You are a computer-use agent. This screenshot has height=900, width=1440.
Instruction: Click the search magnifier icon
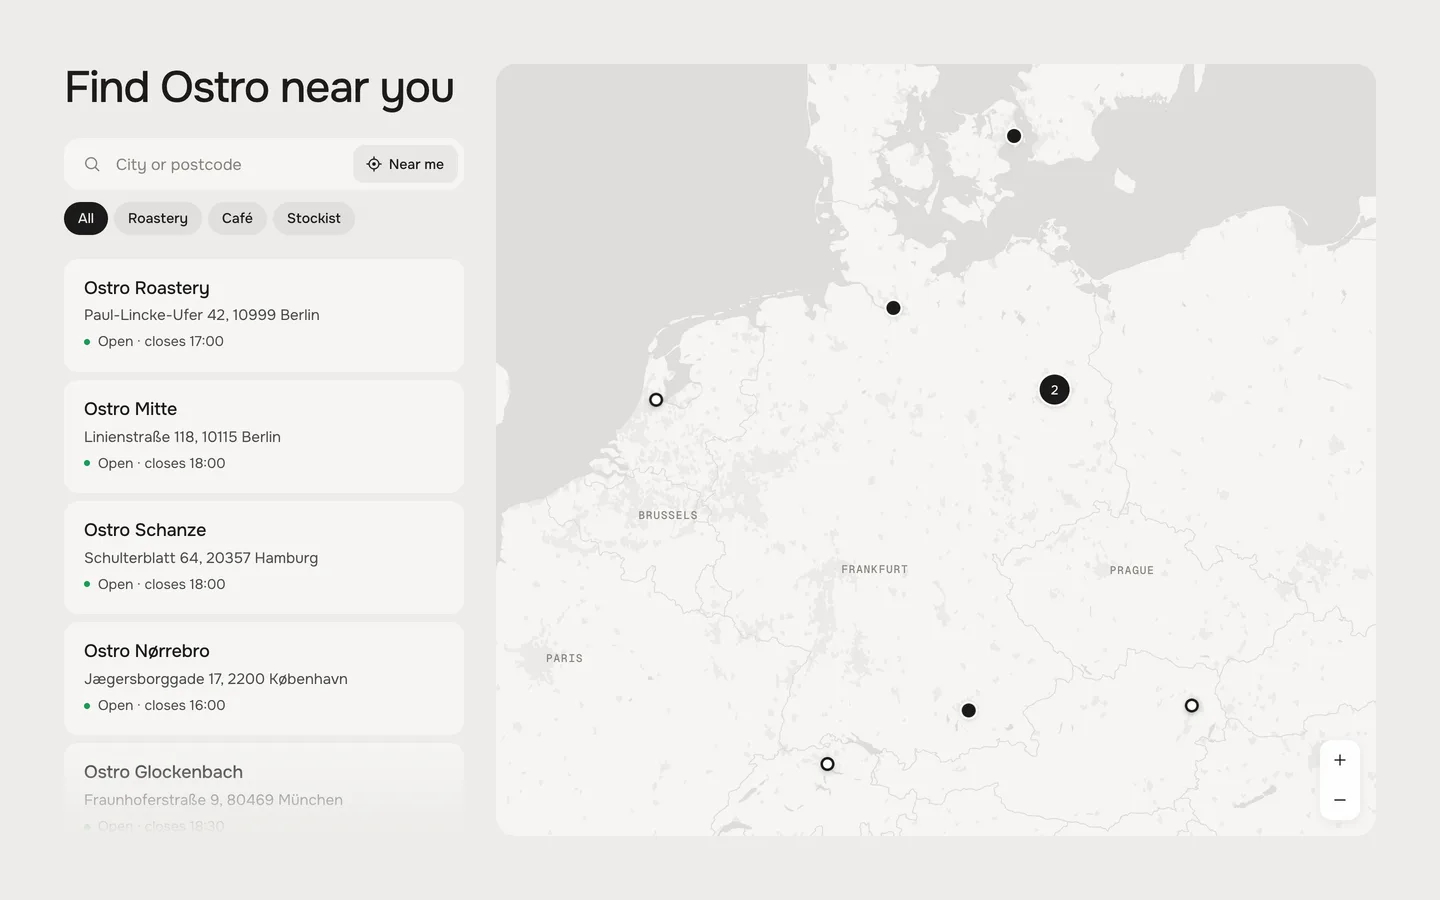tap(92, 164)
